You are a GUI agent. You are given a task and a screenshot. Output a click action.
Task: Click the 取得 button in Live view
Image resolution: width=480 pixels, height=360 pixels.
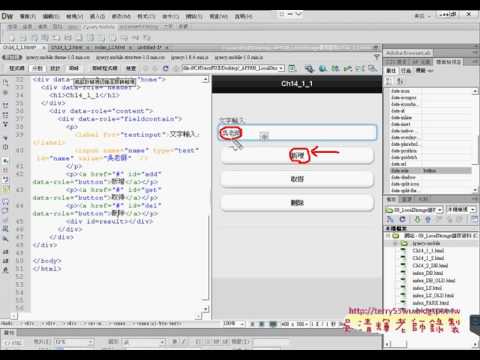(297, 179)
